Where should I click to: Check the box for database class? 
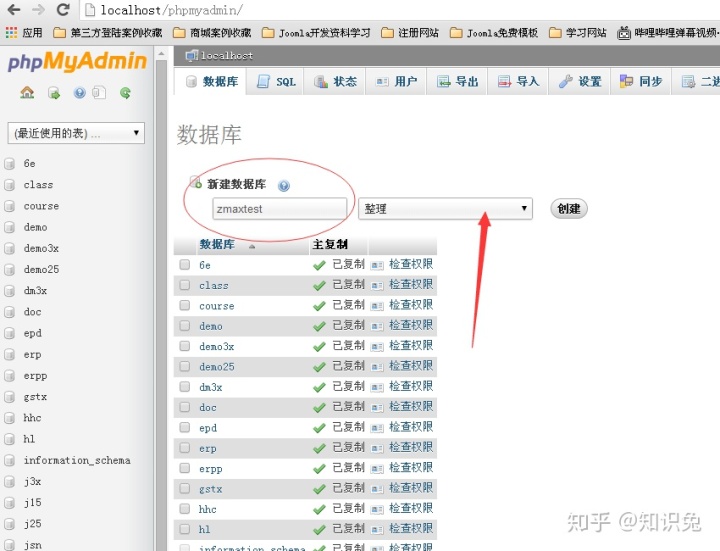pyautogui.click(x=185, y=285)
